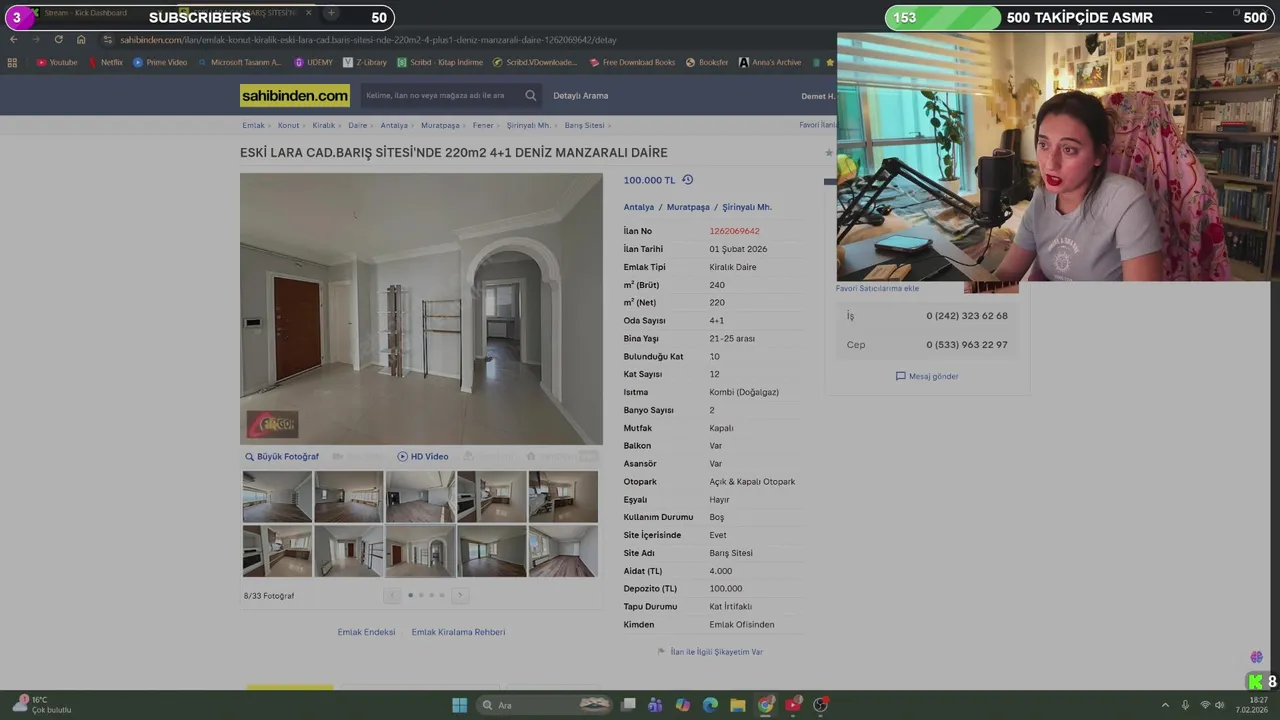Open the Microsoft Tasarım bookmark
The width and height of the screenshot is (1280, 720).
pos(240,62)
